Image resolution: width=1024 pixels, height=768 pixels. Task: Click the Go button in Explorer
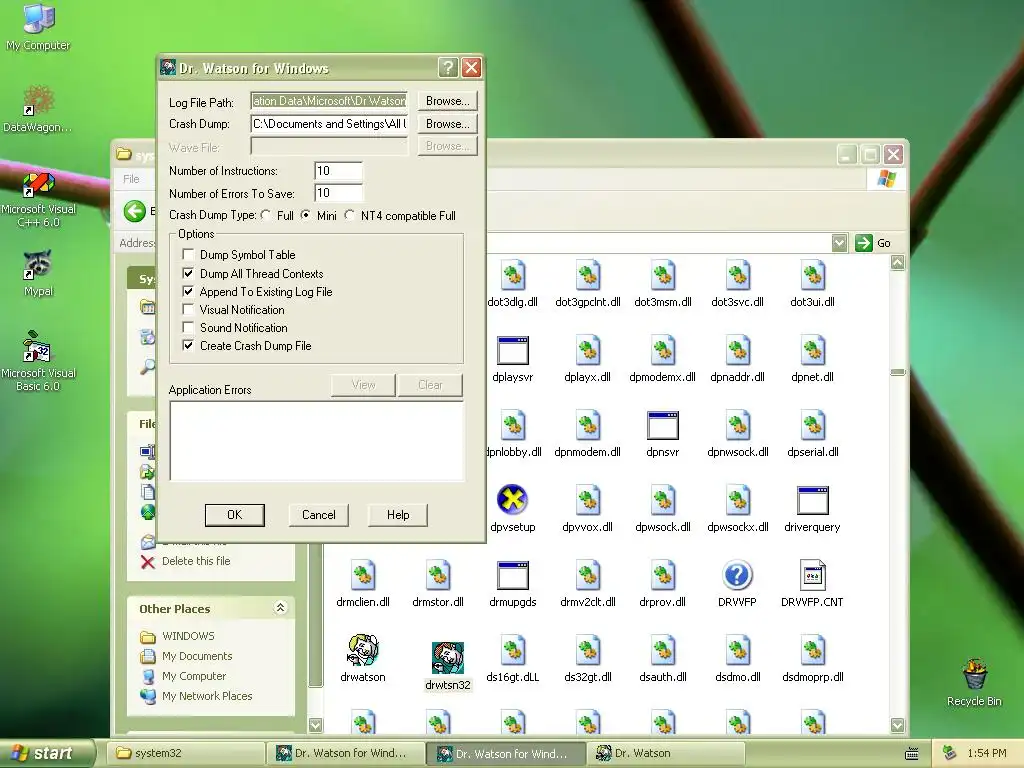pyautogui.click(x=874, y=243)
